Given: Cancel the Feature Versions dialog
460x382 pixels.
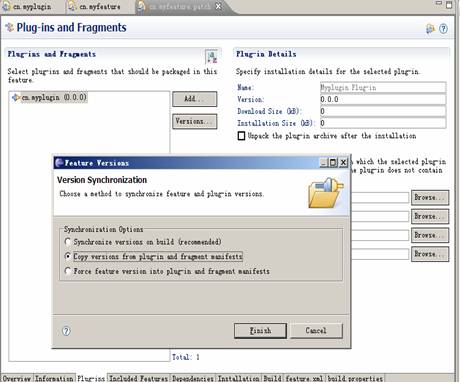Looking at the screenshot, I should (x=316, y=331).
